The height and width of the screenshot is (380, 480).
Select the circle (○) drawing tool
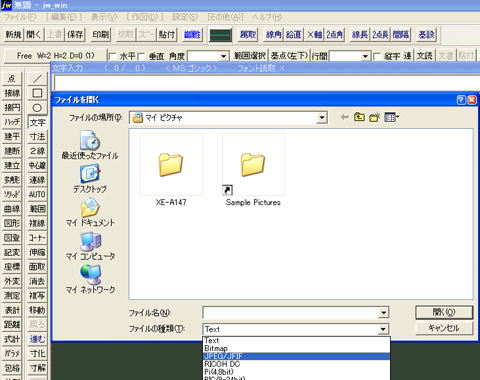click(x=37, y=108)
